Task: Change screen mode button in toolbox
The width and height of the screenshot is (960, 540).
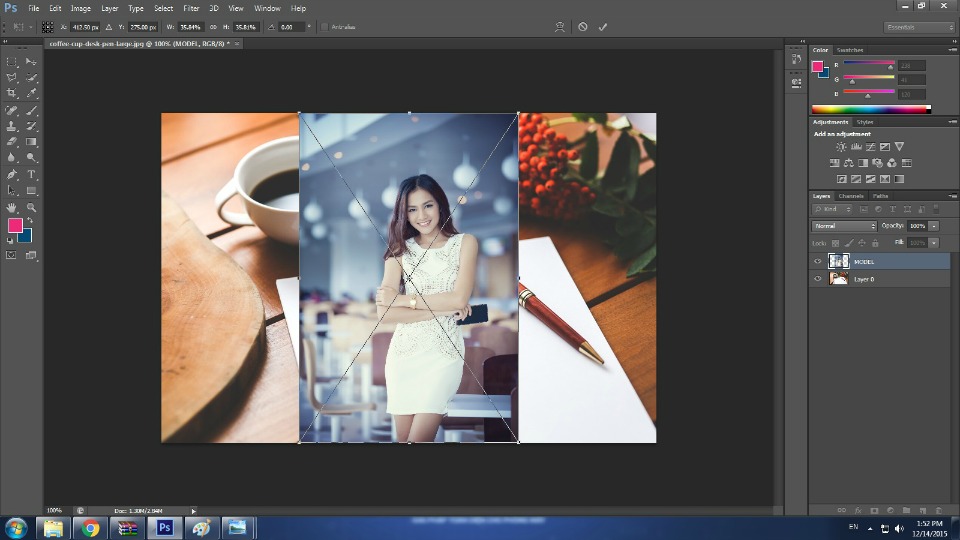Action: pyautogui.click(x=31, y=255)
